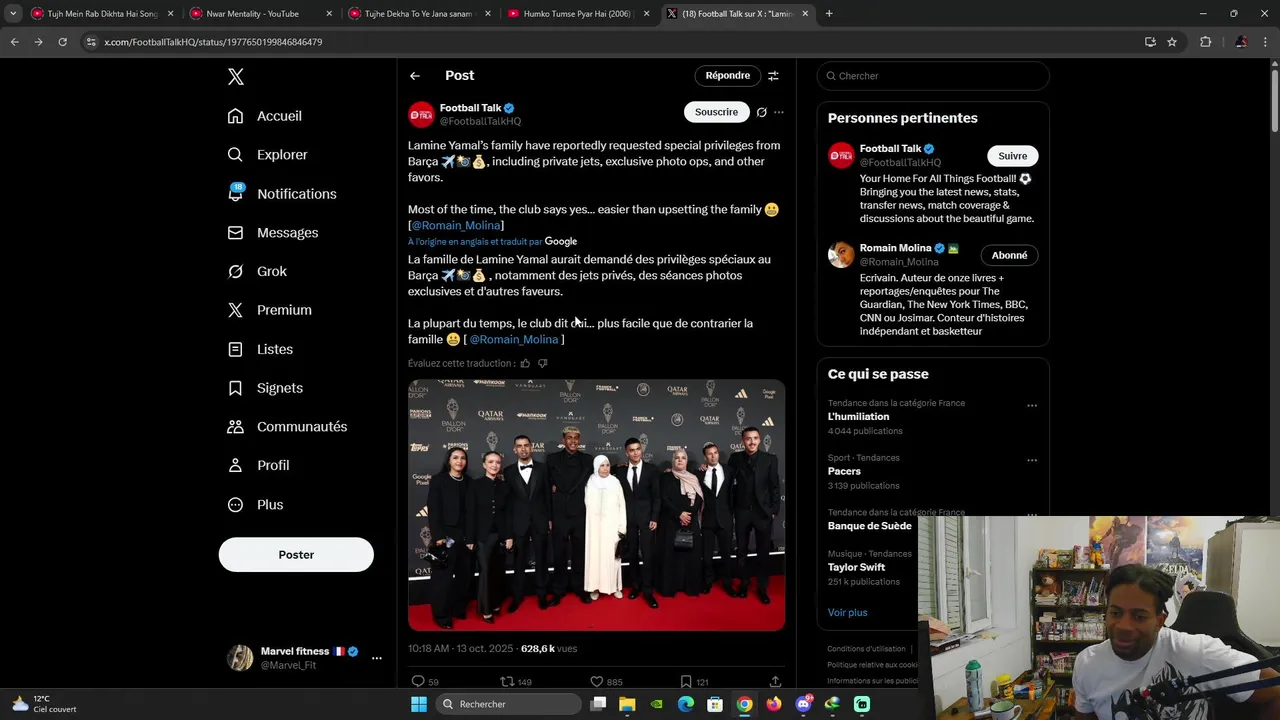Open @Romain_Molina mention in original text
This screenshot has width=1280, height=720.
coord(456,226)
